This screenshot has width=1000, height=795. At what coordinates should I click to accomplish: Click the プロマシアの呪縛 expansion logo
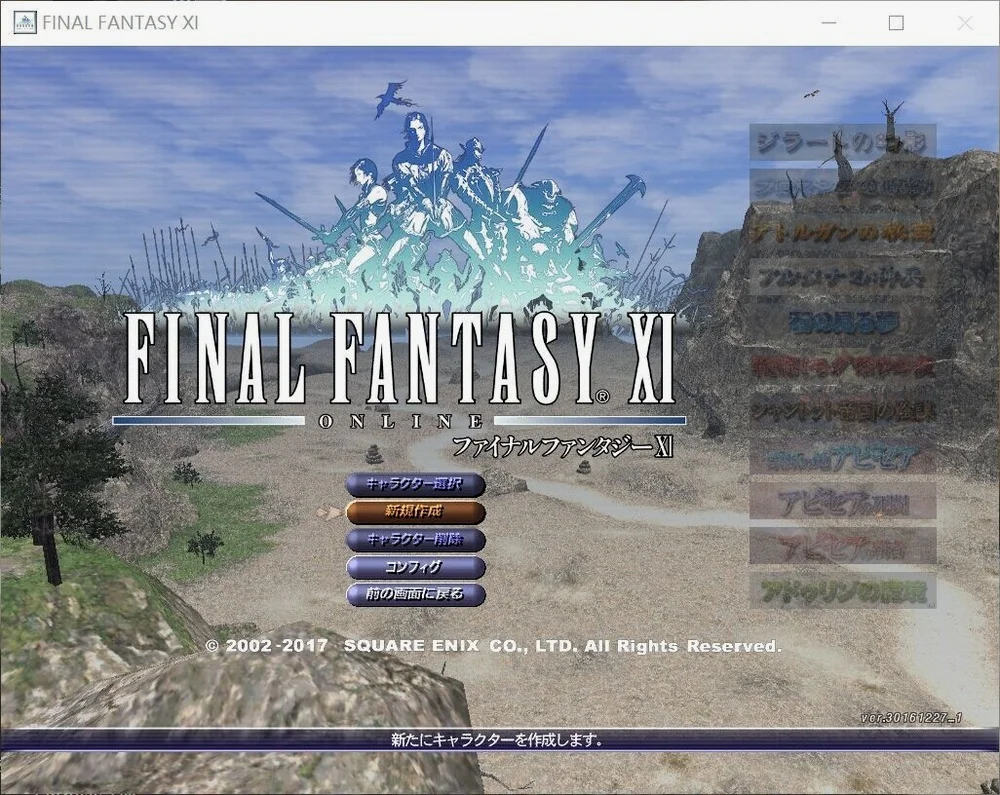click(x=842, y=187)
